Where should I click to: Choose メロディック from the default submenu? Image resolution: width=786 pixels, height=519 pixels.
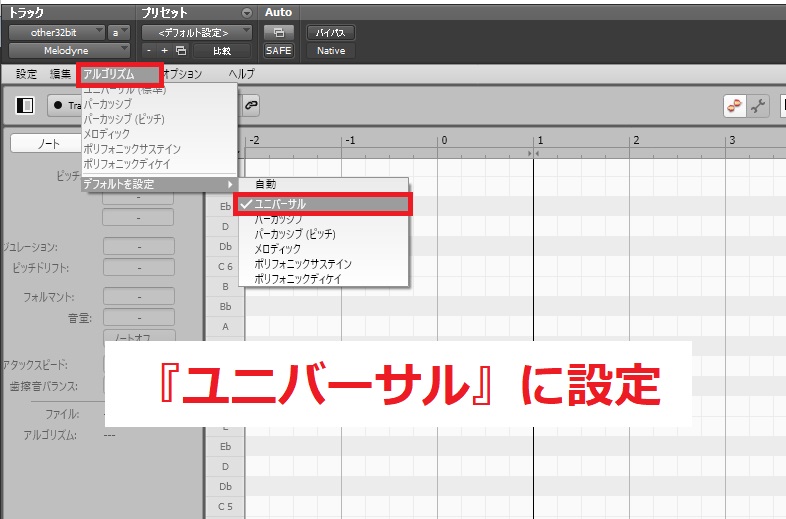click(277, 248)
